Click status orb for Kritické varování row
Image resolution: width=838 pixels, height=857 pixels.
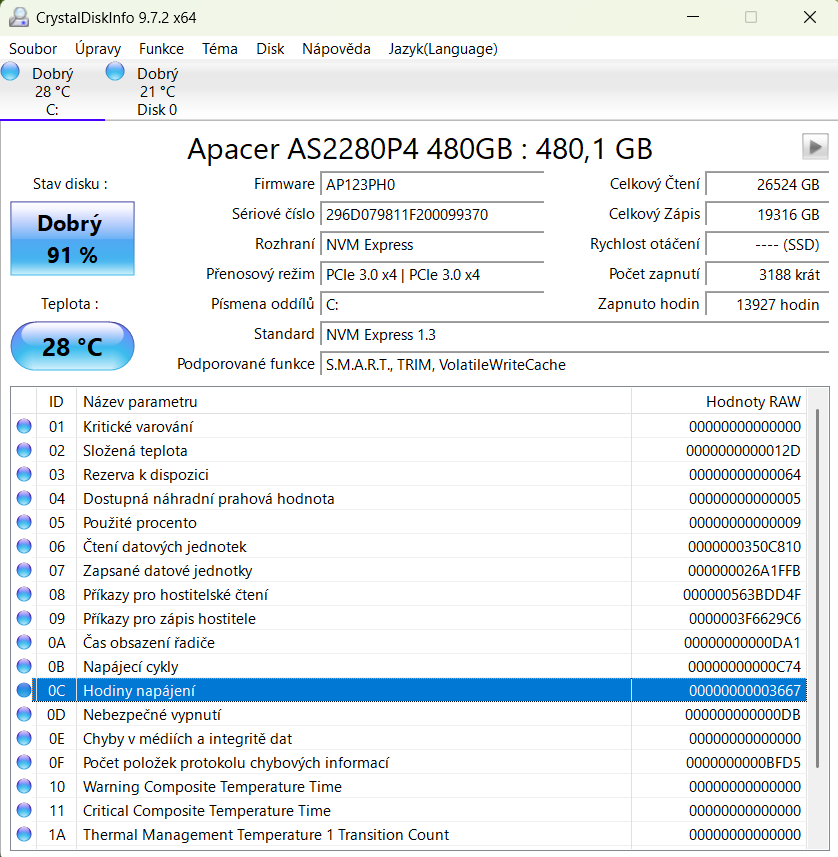click(24, 427)
